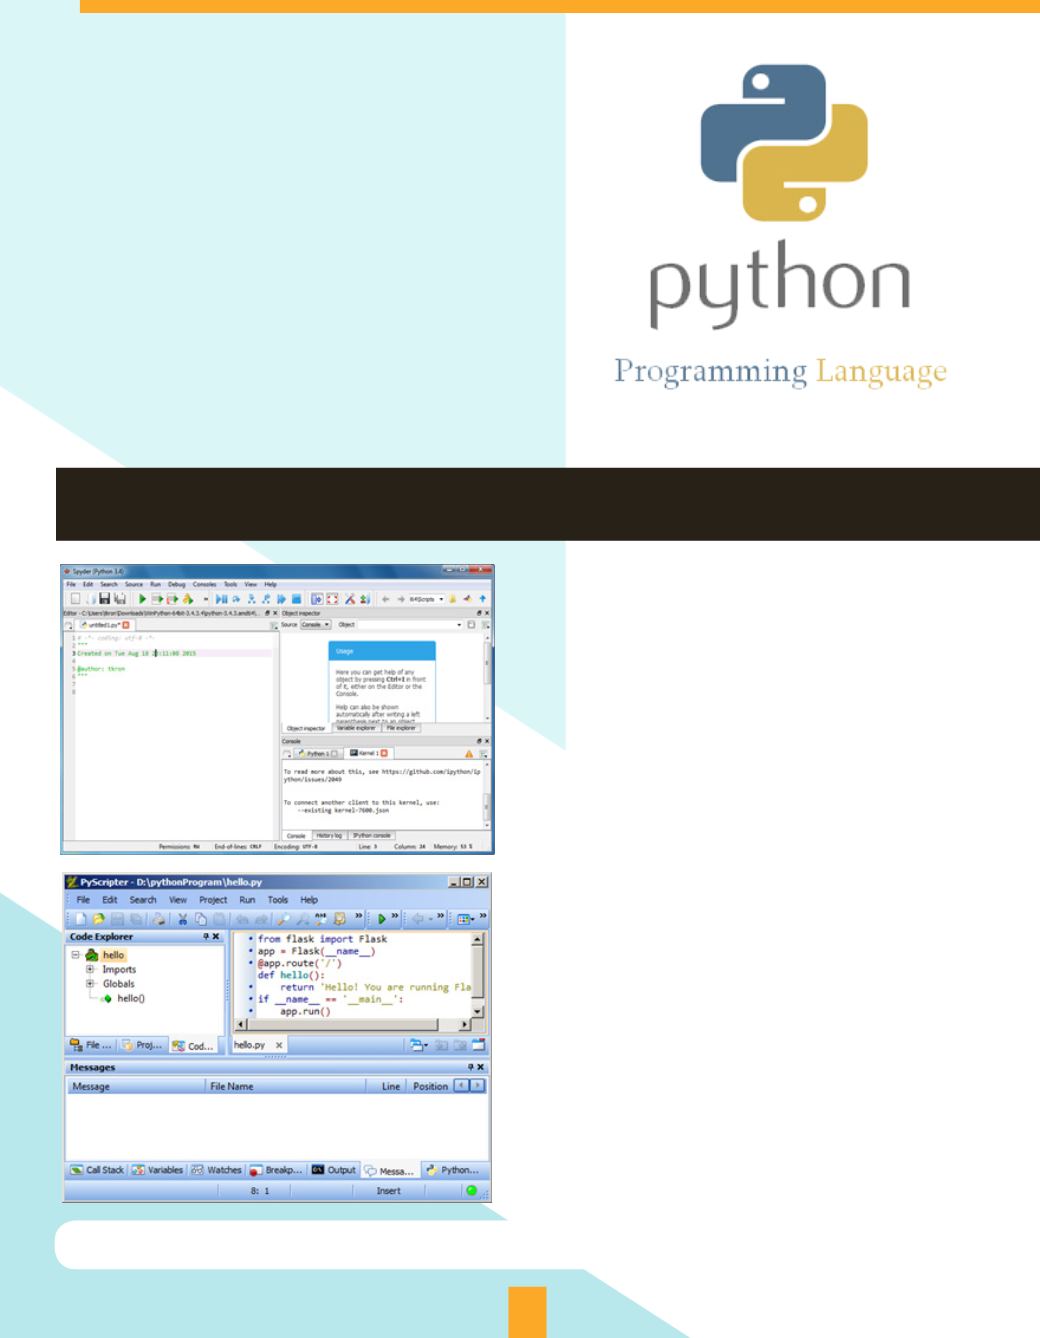Click PyScripter Open folder toolbar icon

[x=99, y=918]
